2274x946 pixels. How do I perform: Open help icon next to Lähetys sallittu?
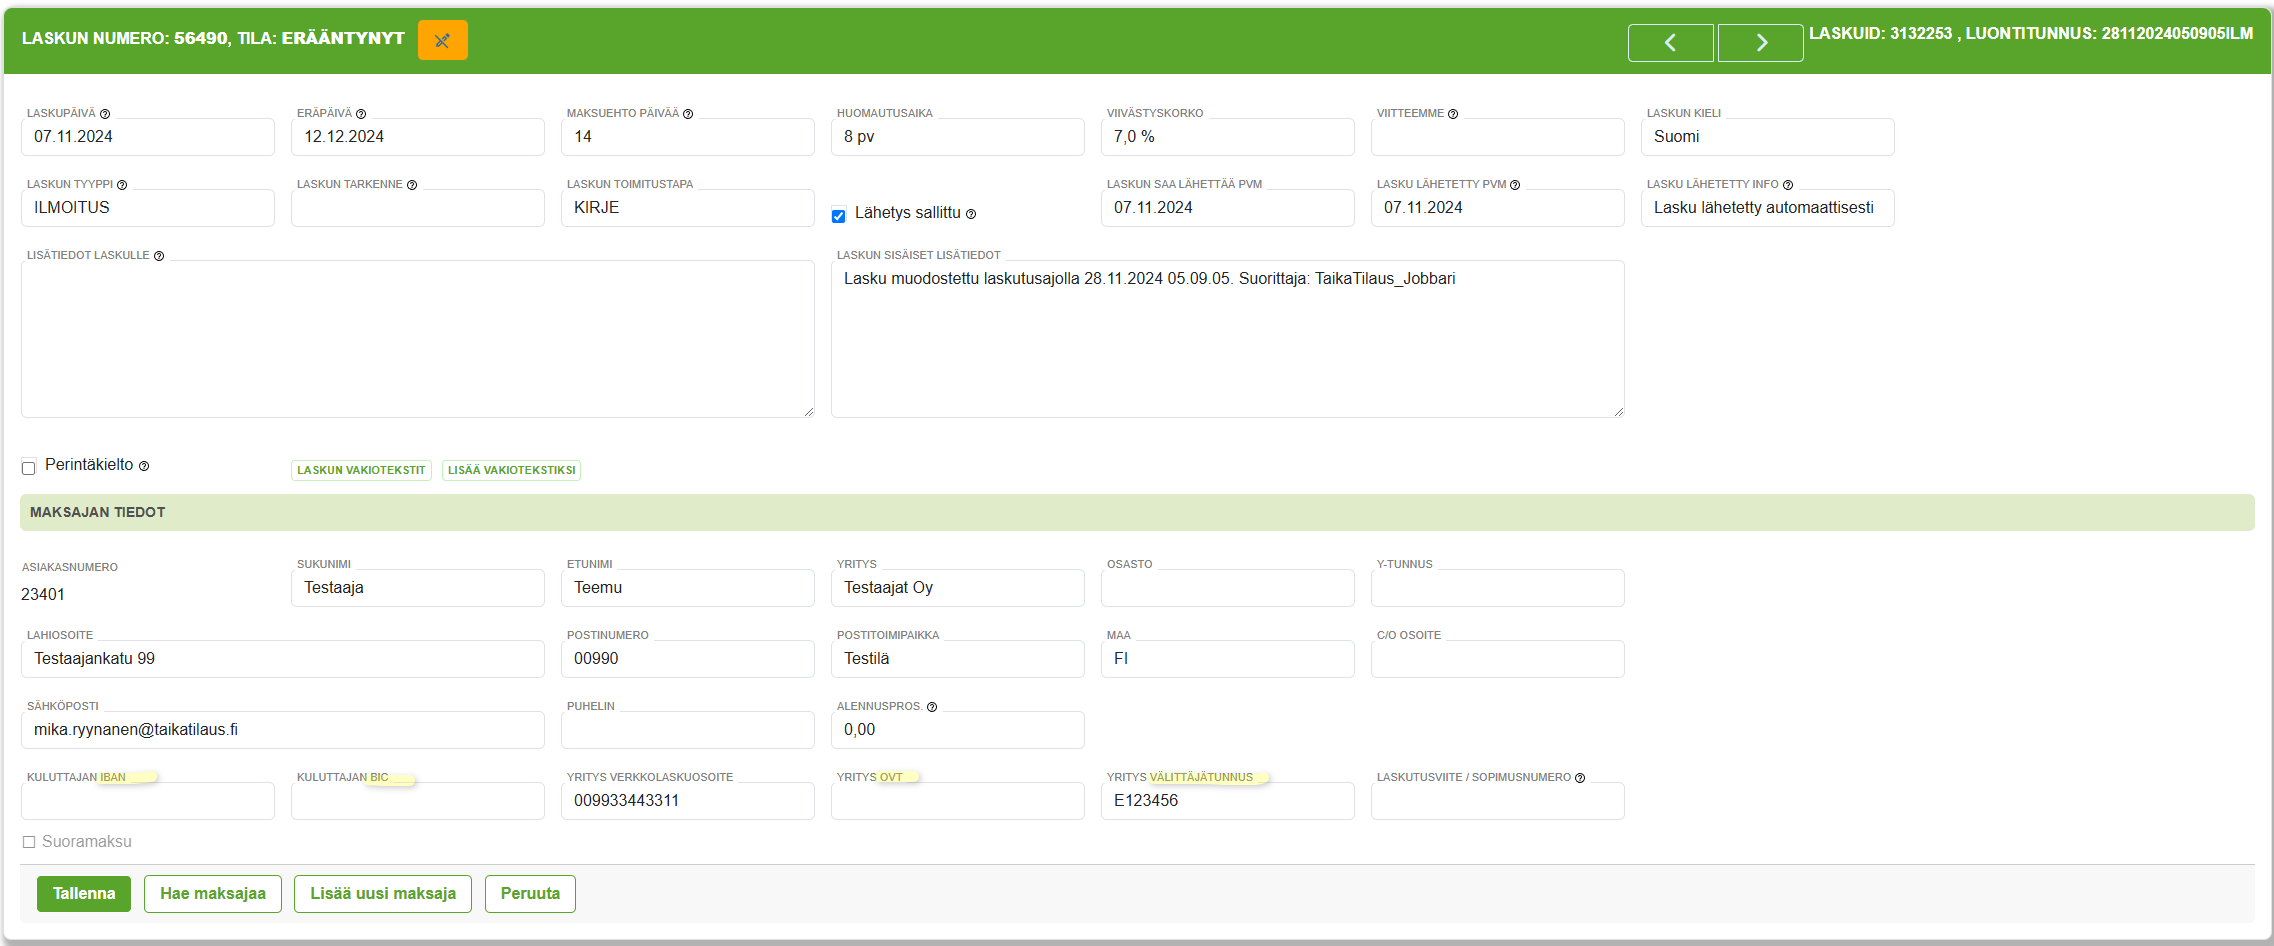[x=971, y=214]
